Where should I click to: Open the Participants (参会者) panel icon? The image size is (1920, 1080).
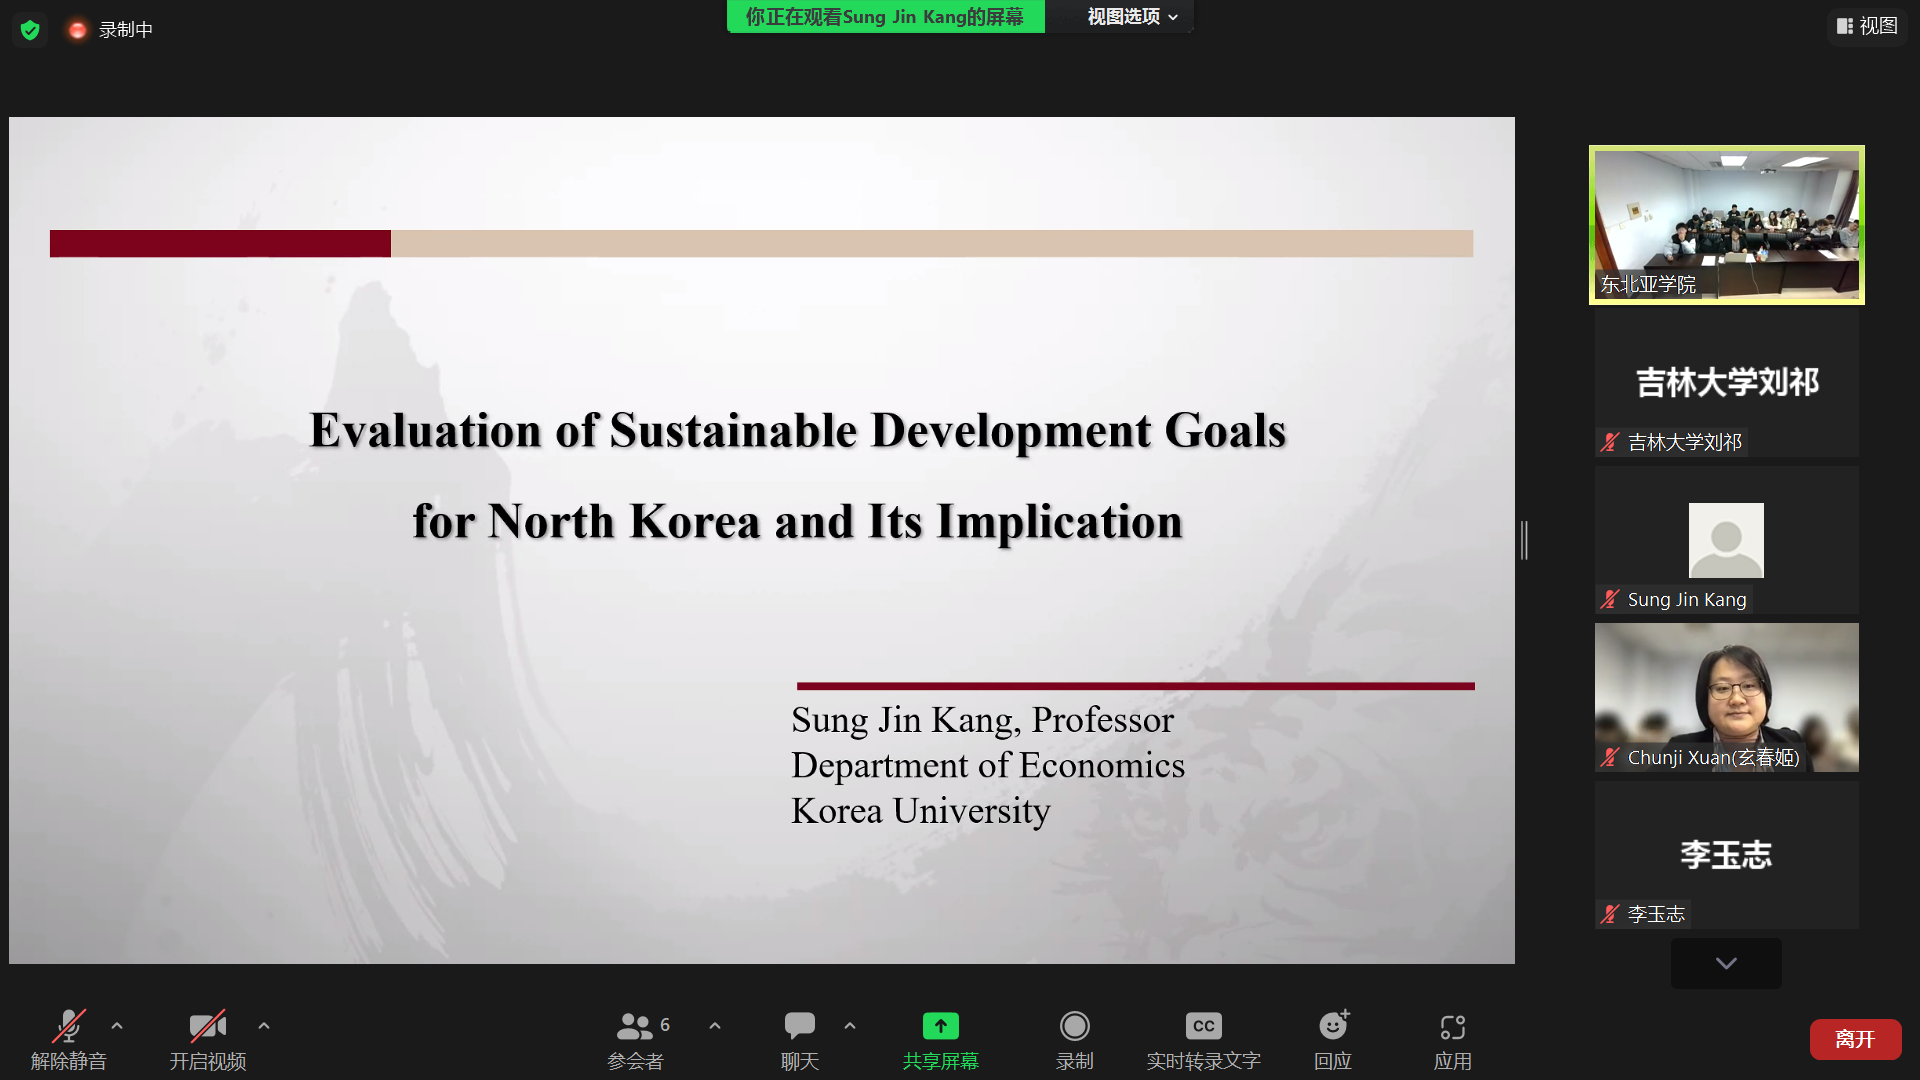point(635,1027)
